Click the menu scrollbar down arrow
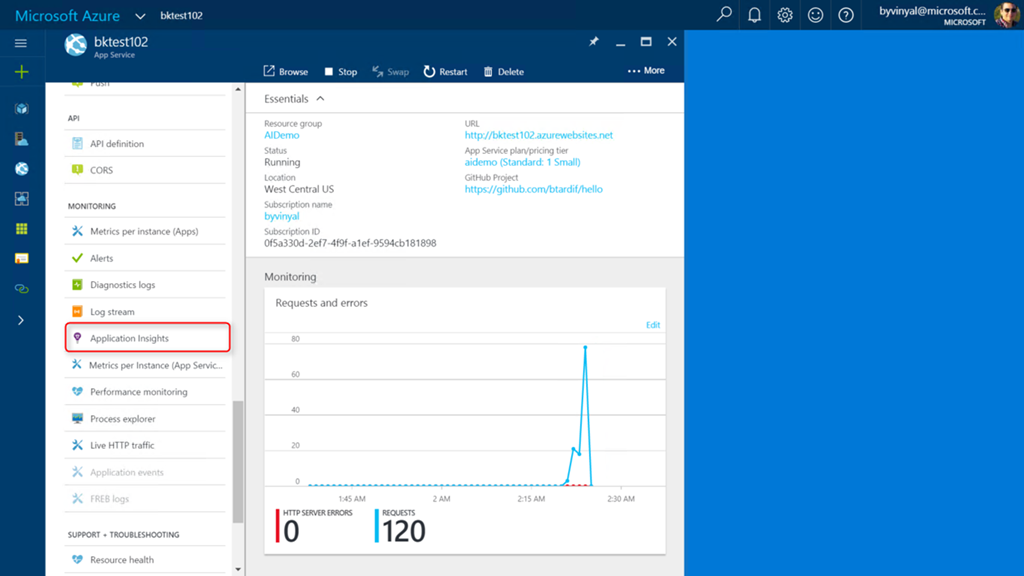This screenshot has width=1024, height=576. [x=238, y=569]
